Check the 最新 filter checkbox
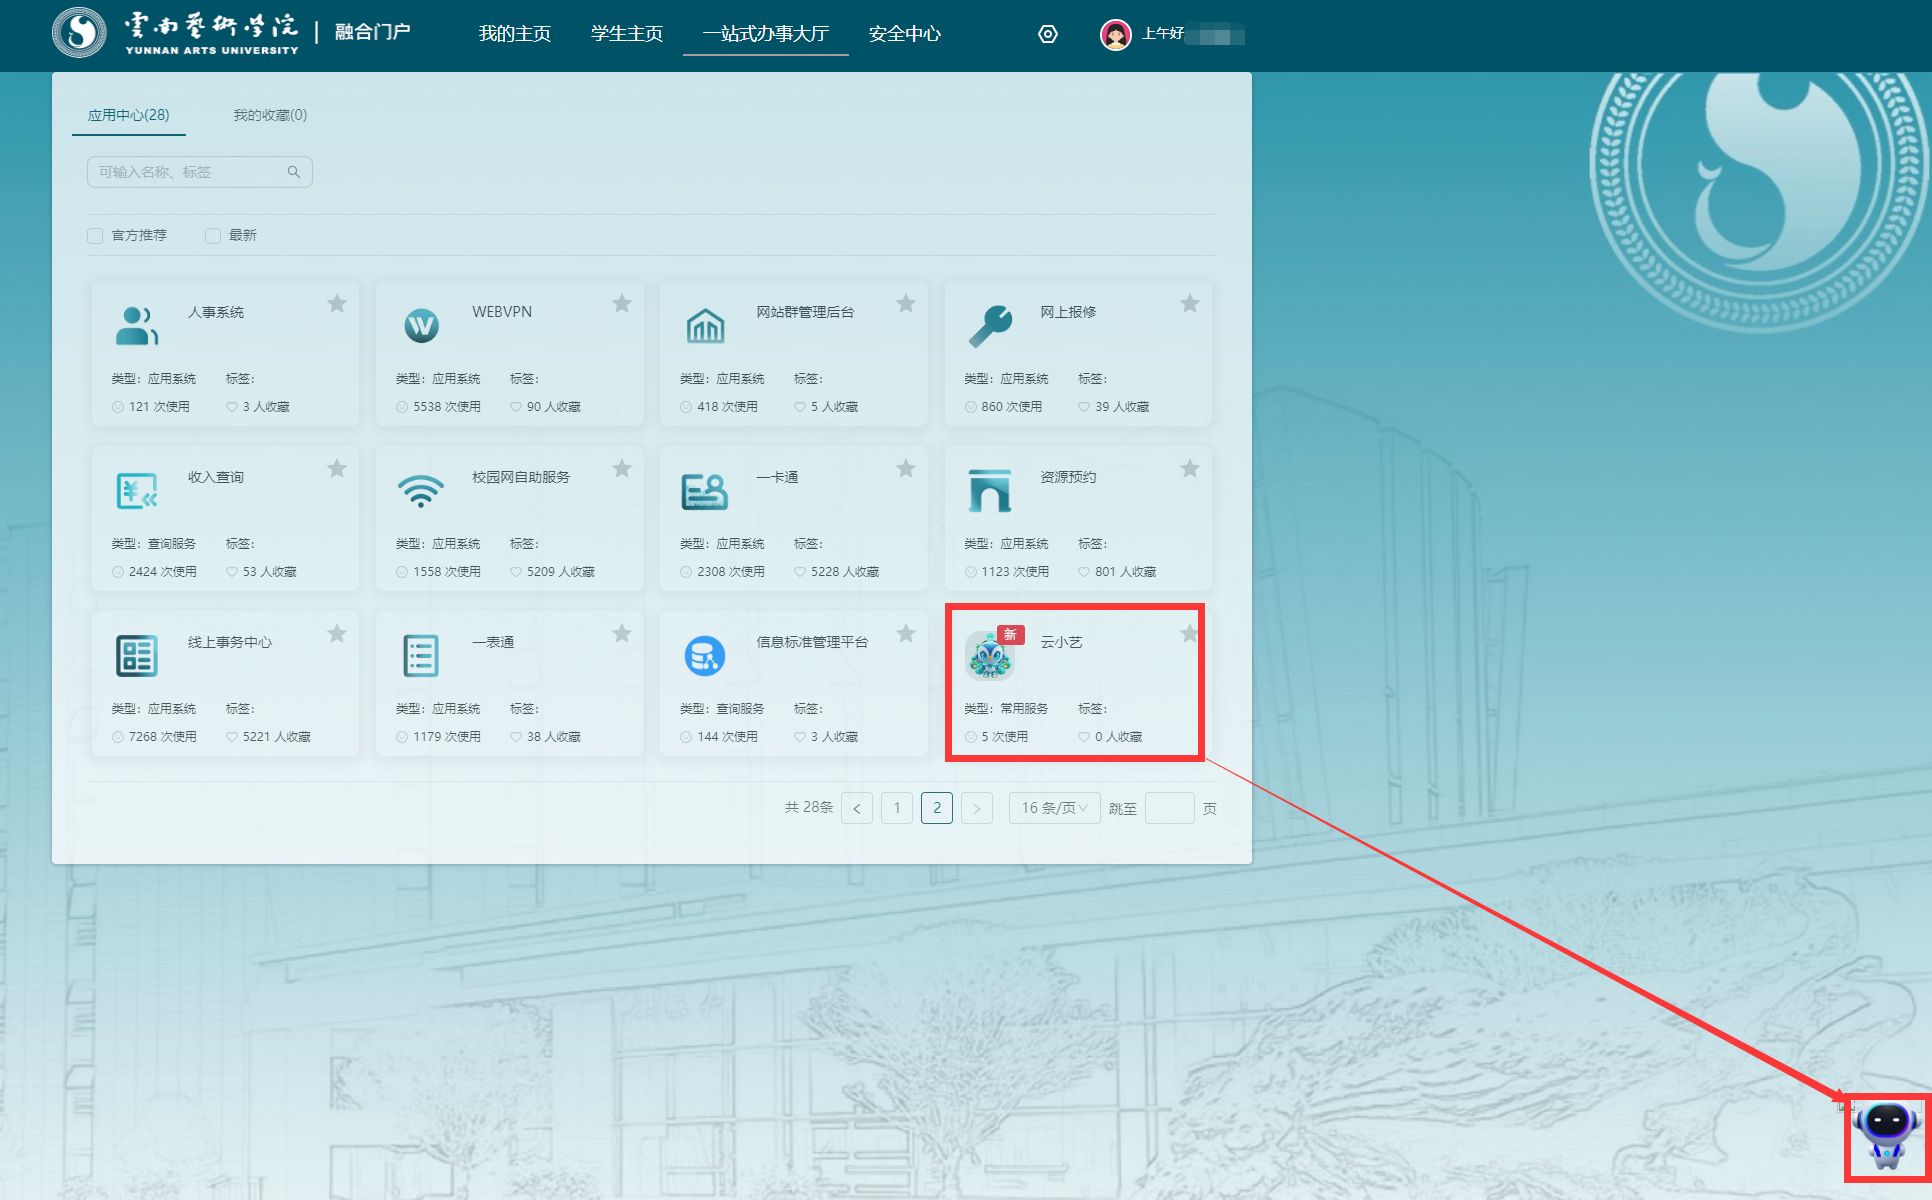The image size is (1932, 1200). 213,236
